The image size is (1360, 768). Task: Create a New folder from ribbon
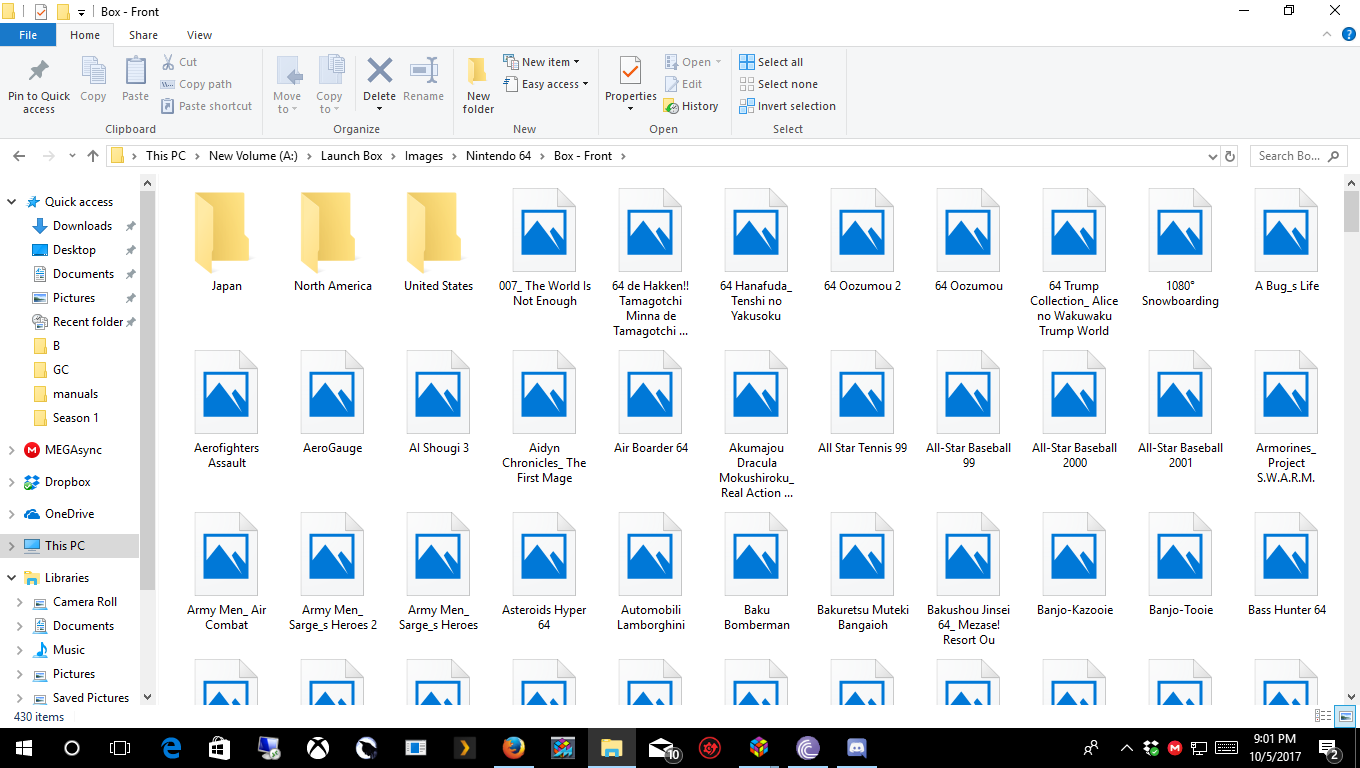point(478,84)
